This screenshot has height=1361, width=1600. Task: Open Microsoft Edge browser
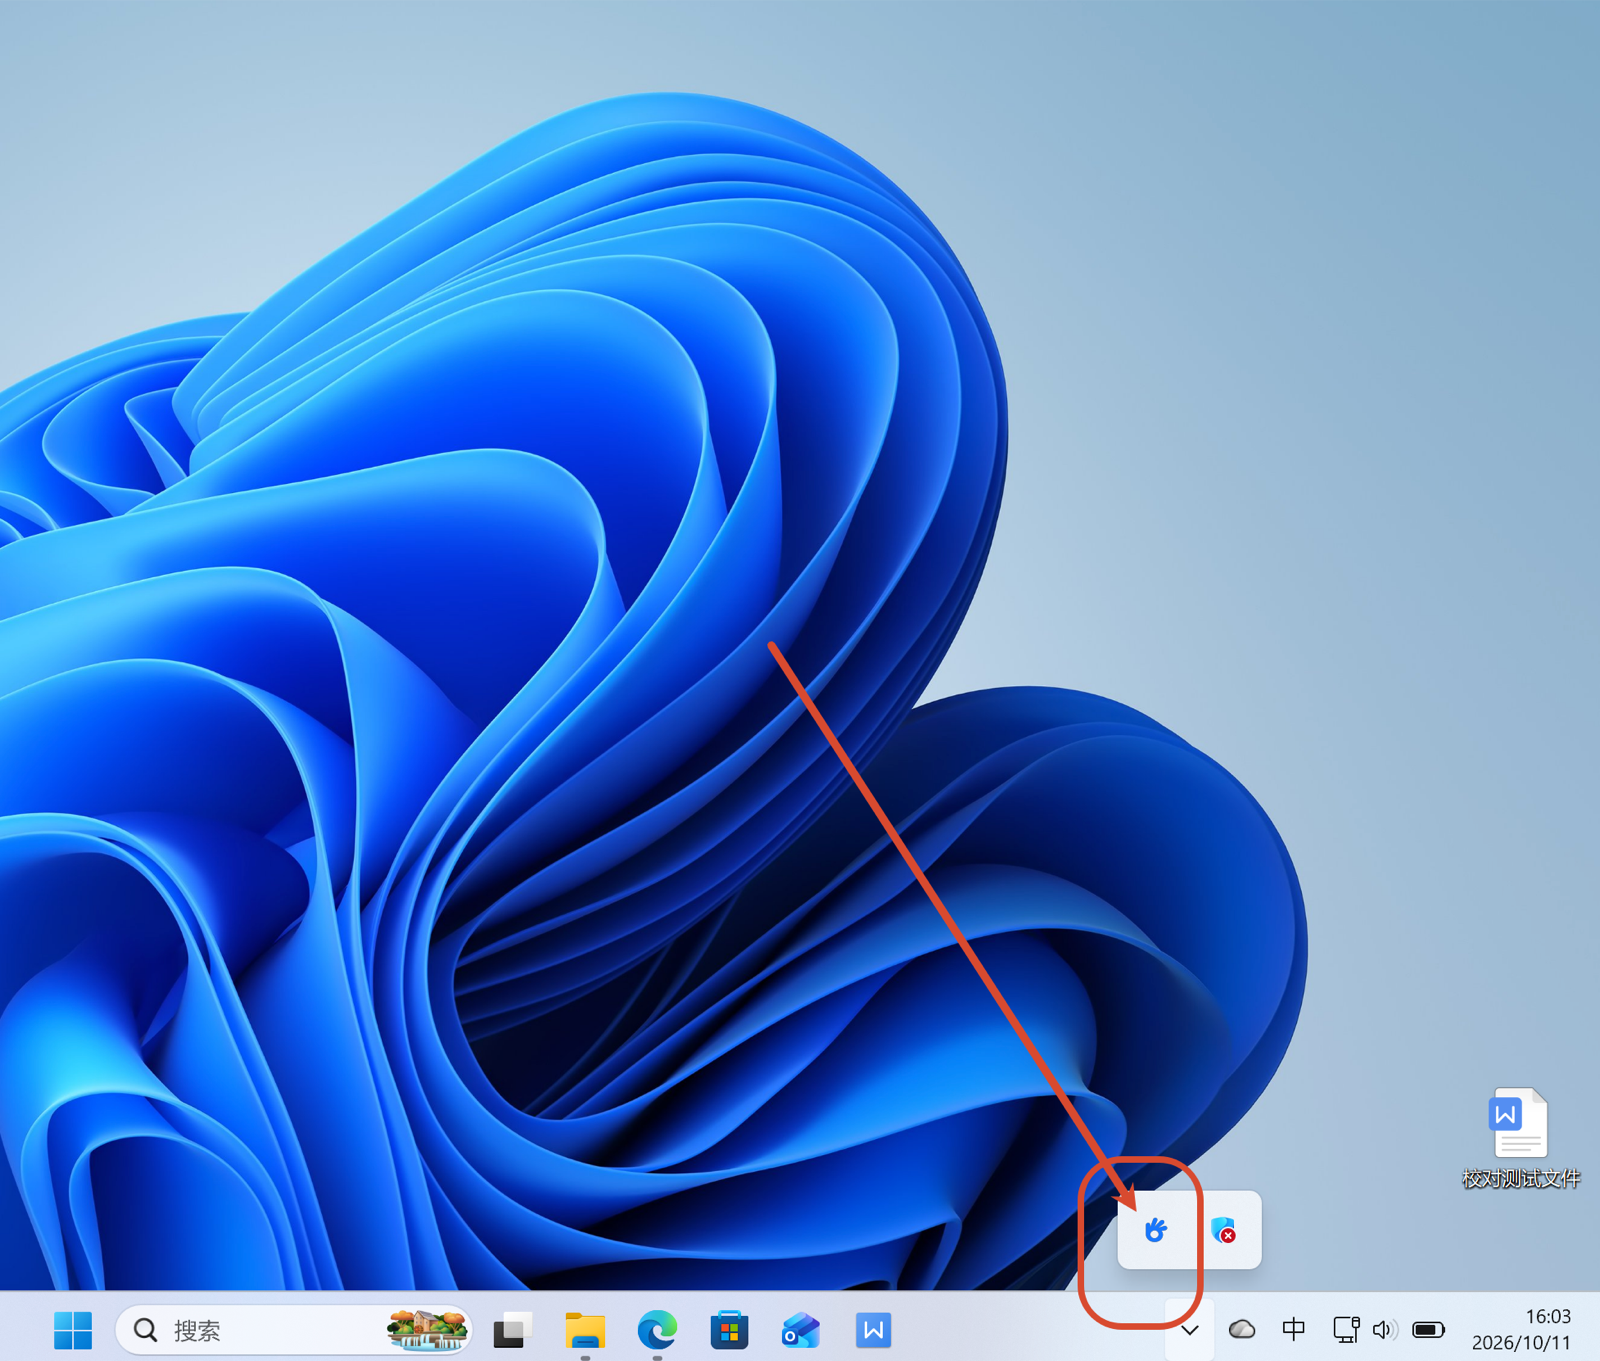[x=657, y=1330]
